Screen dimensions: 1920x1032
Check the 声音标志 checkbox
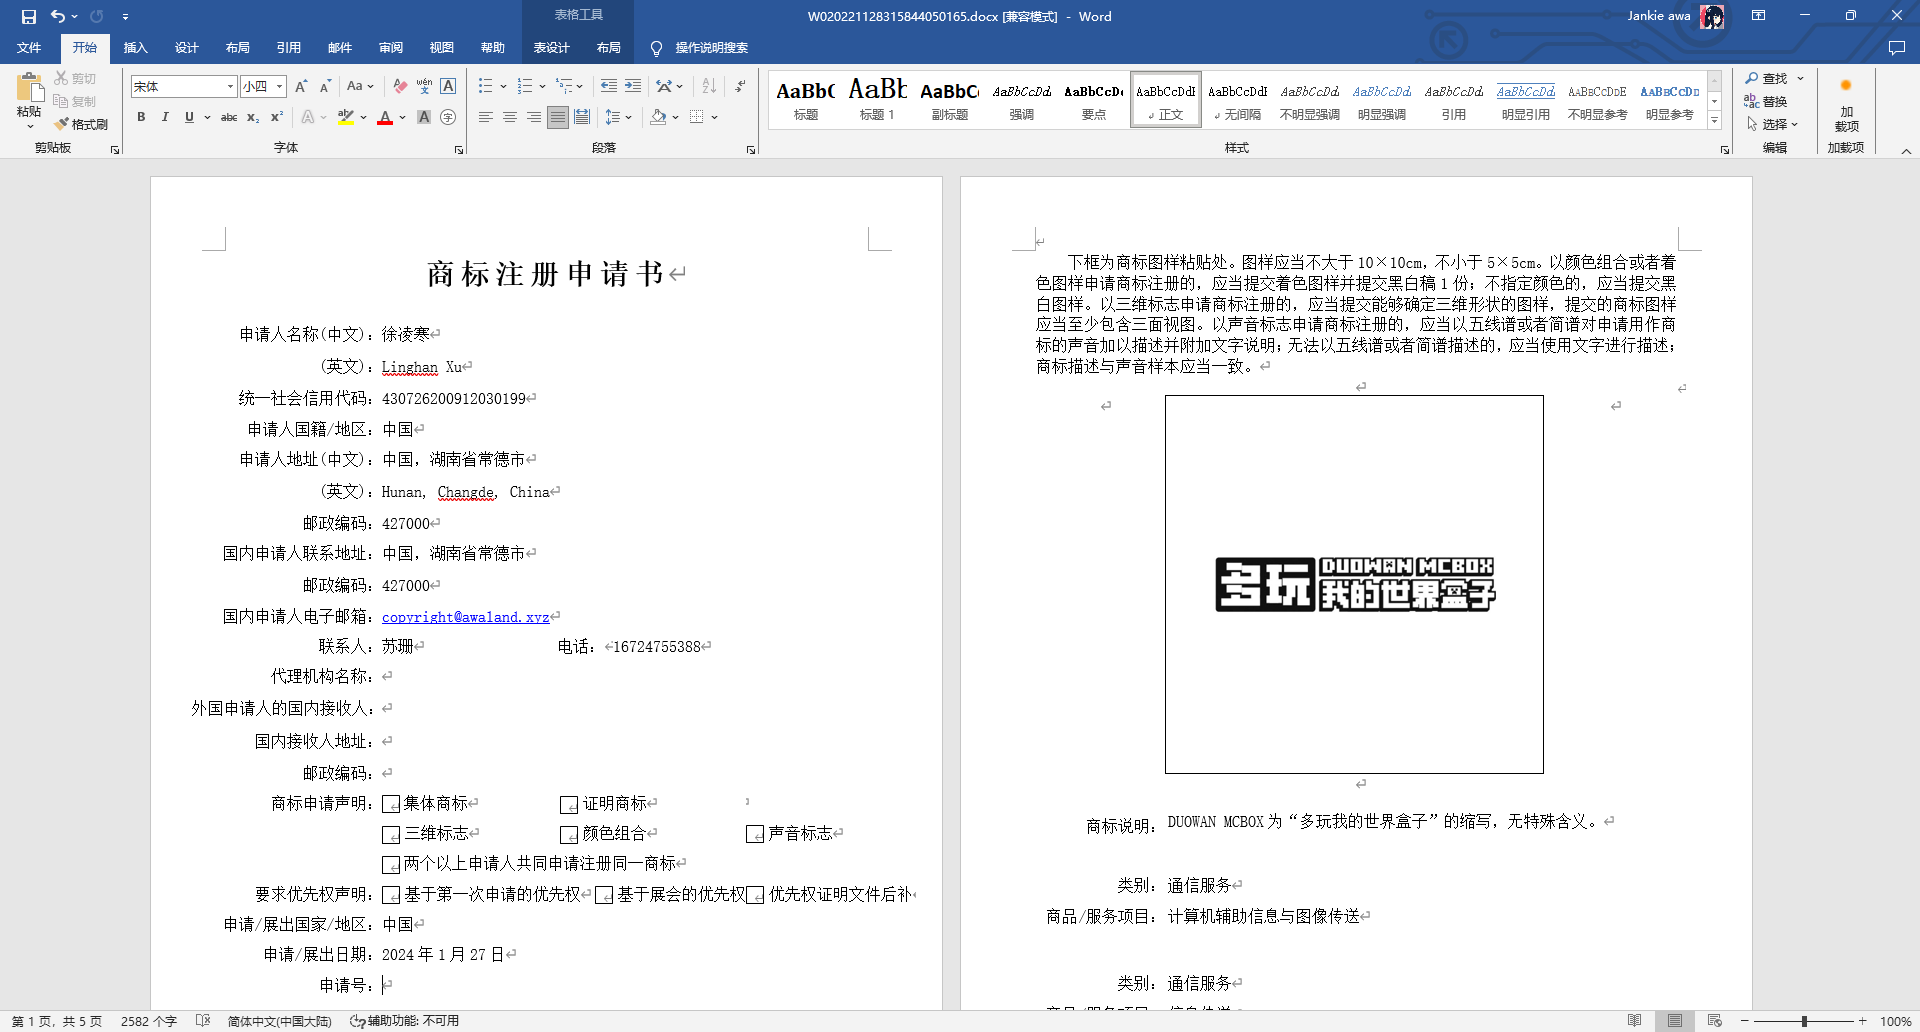point(755,835)
